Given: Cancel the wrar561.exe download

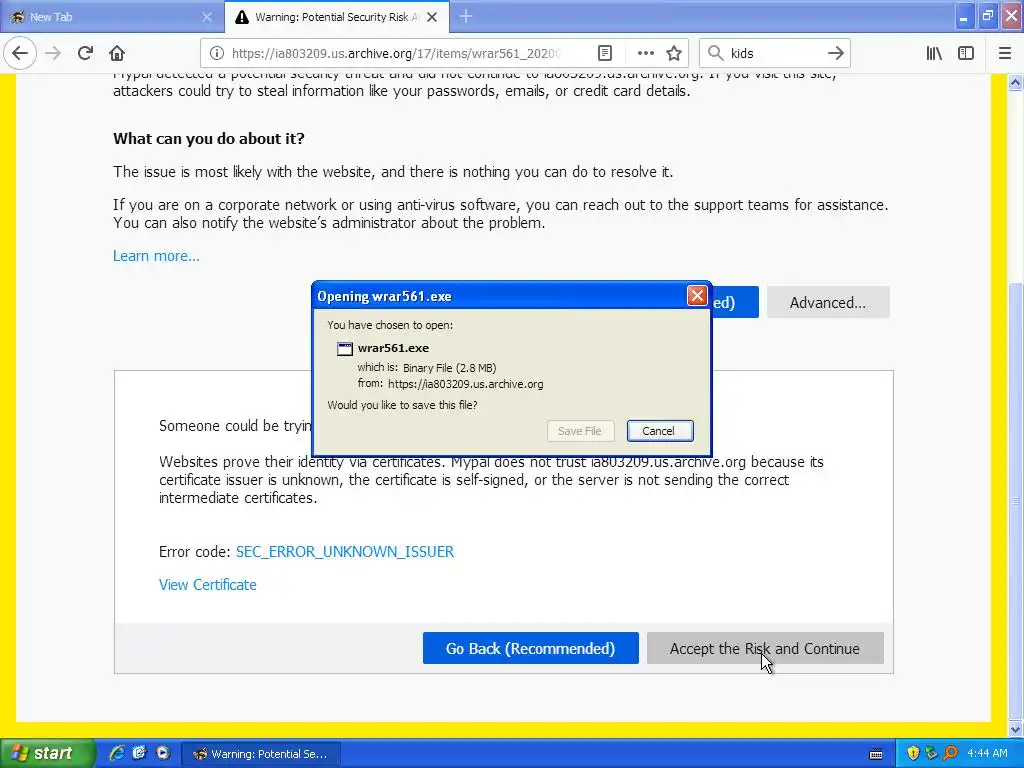Looking at the screenshot, I should click(x=660, y=431).
